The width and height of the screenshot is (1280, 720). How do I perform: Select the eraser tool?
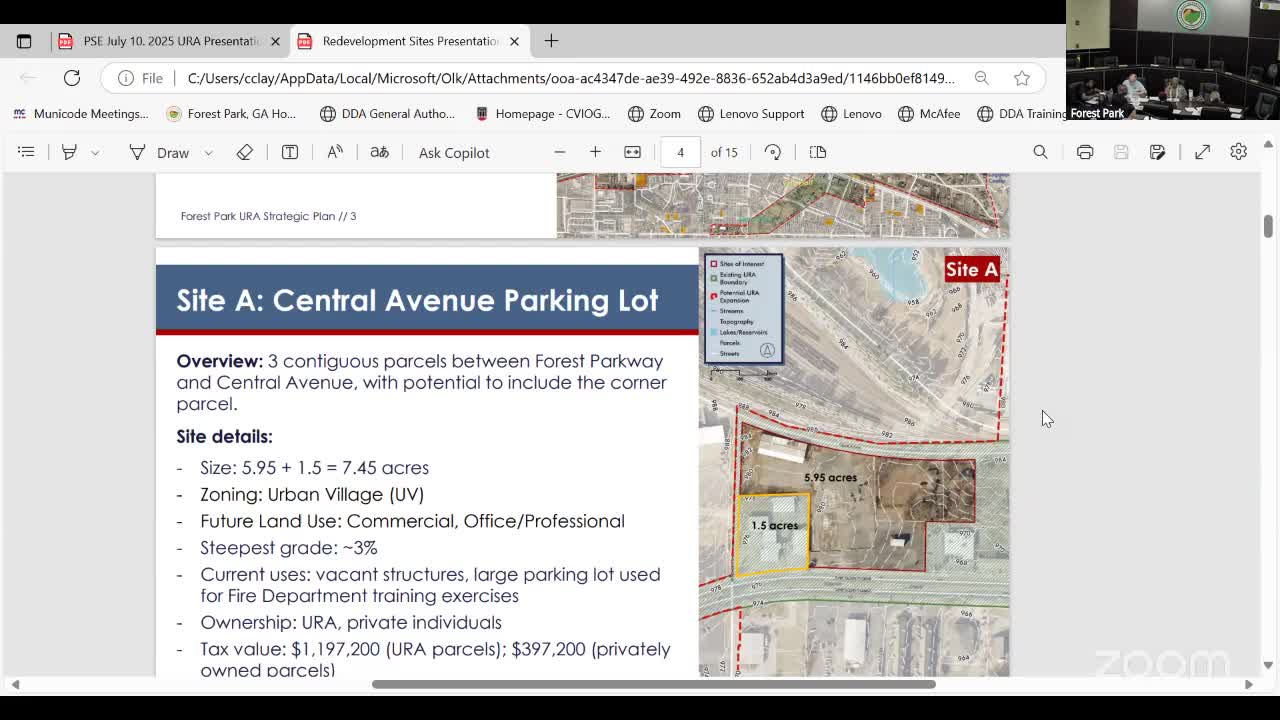pos(243,151)
